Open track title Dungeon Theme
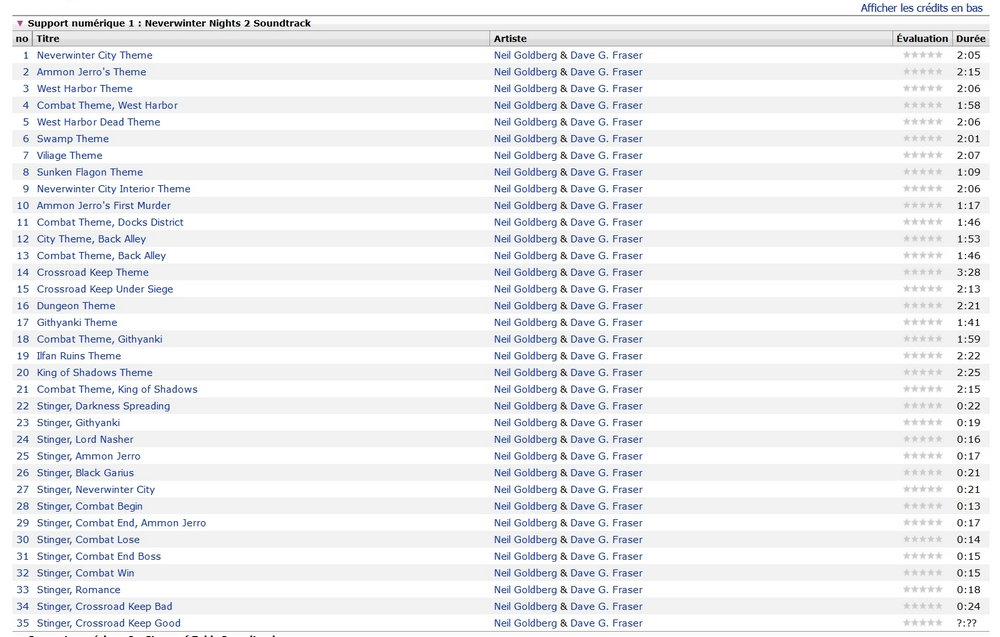Image resolution: width=1000 pixels, height=637 pixels. 76,305
